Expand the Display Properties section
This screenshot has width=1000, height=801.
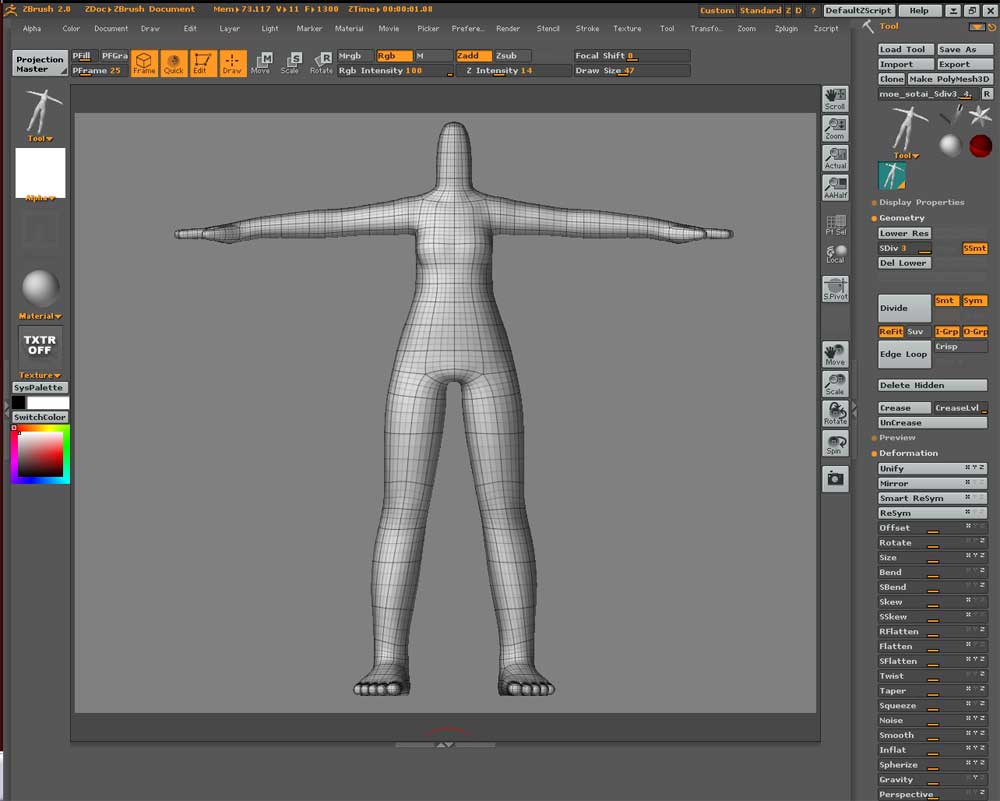[921, 202]
